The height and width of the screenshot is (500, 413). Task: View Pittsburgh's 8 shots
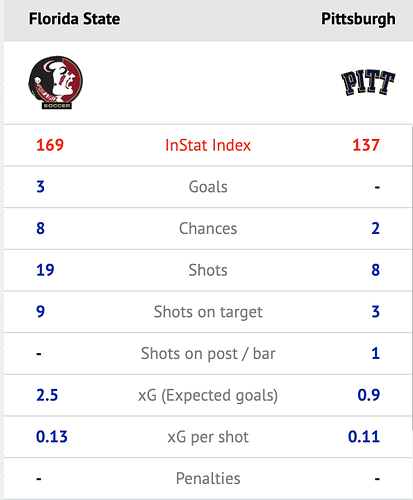(x=376, y=270)
